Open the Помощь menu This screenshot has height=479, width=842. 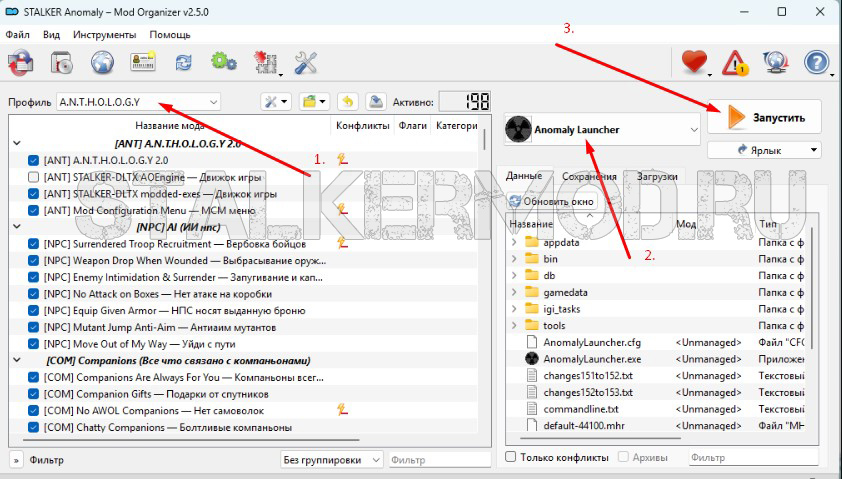point(170,34)
